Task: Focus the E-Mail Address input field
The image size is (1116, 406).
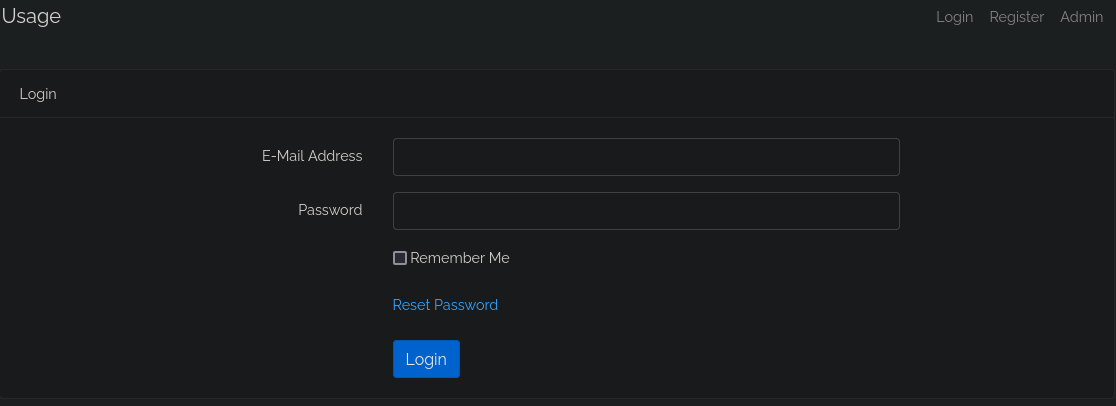Action: [x=646, y=157]
